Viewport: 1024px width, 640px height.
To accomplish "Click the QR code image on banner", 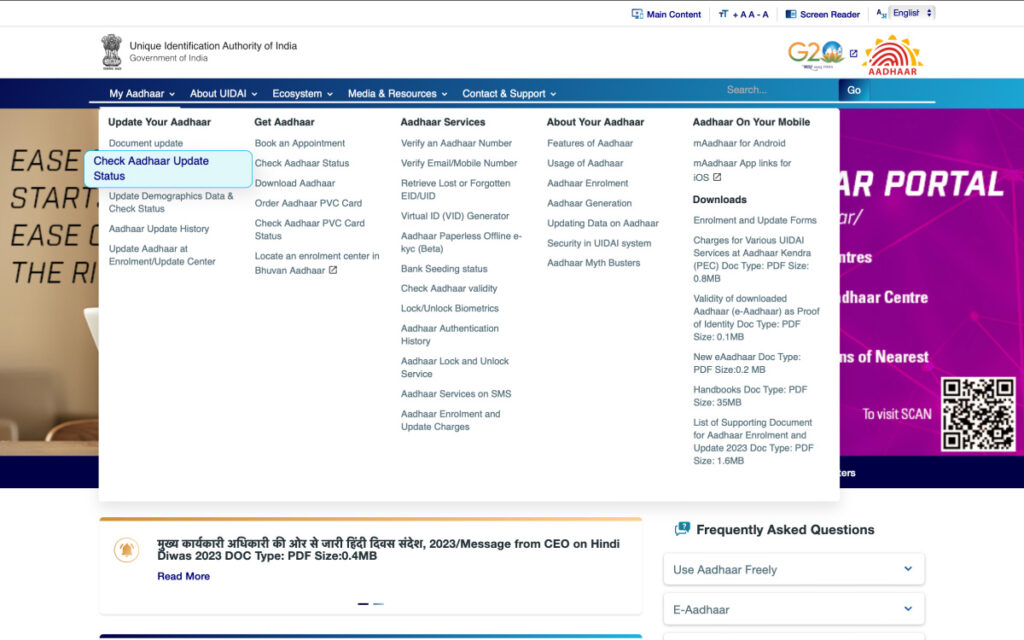I will point(977,413).
